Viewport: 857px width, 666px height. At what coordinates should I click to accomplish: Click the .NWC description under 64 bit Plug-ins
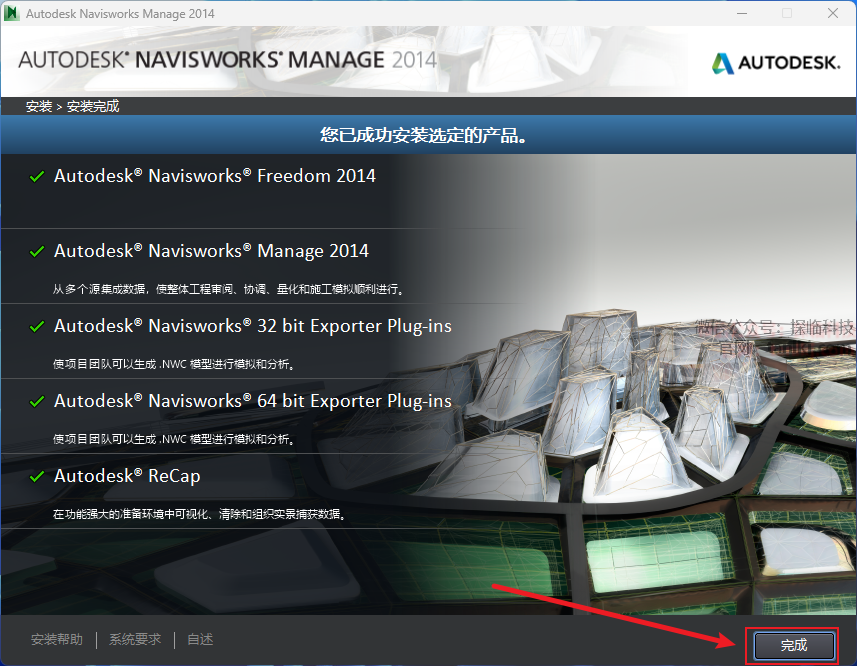coord(174,439)
